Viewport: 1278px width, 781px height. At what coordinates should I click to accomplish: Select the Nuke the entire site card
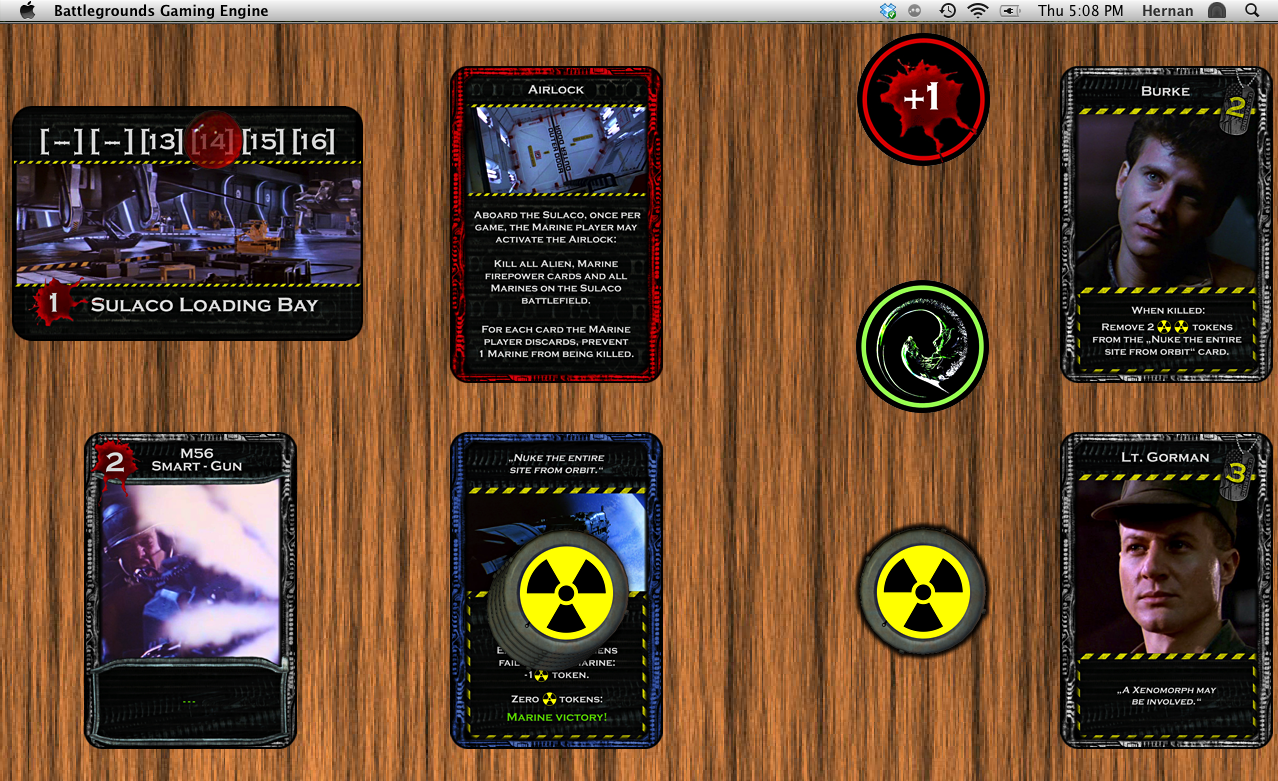pos(556,590)
